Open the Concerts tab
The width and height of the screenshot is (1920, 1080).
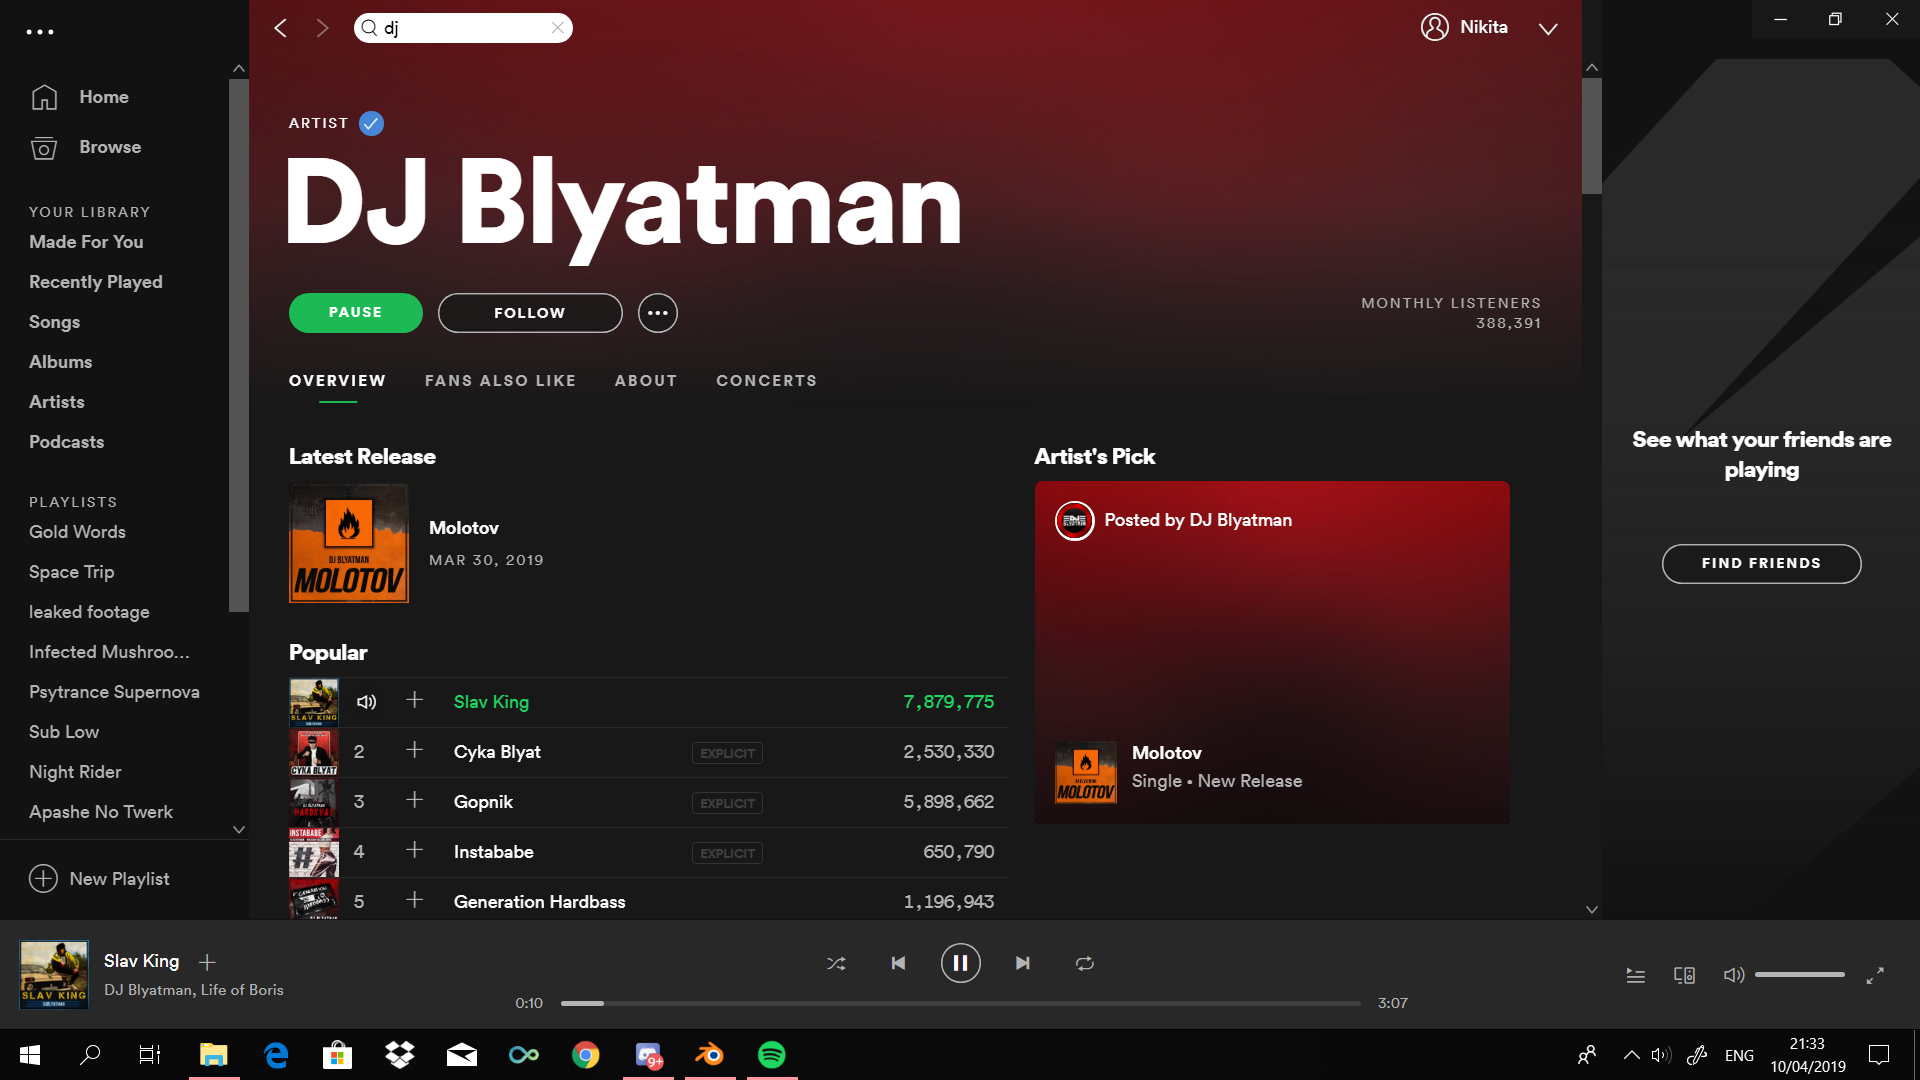point(766,381)
